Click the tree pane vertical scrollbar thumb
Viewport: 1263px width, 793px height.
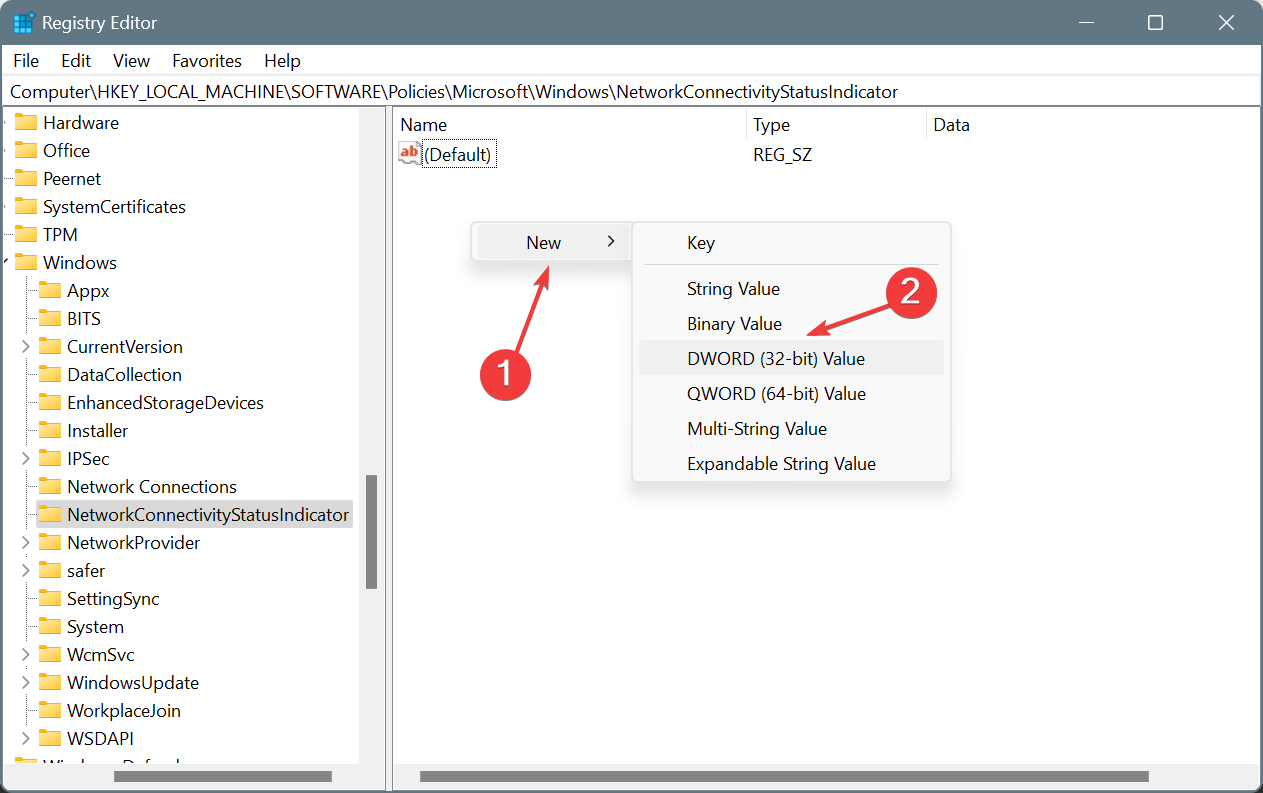pyautogui.click(x=371, y=531)
